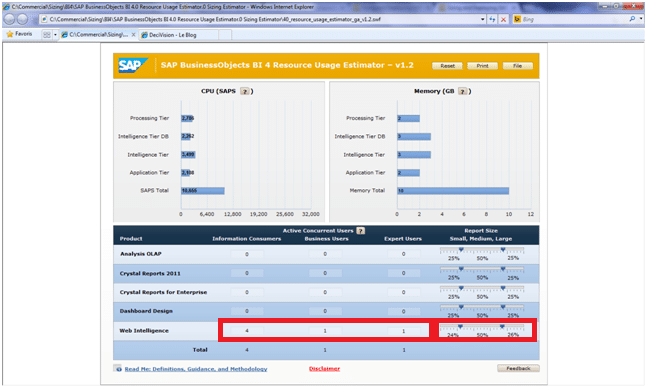Click Web Intelligence Business Users field
This screenshot has height=388, width=647.
point(325,331)
